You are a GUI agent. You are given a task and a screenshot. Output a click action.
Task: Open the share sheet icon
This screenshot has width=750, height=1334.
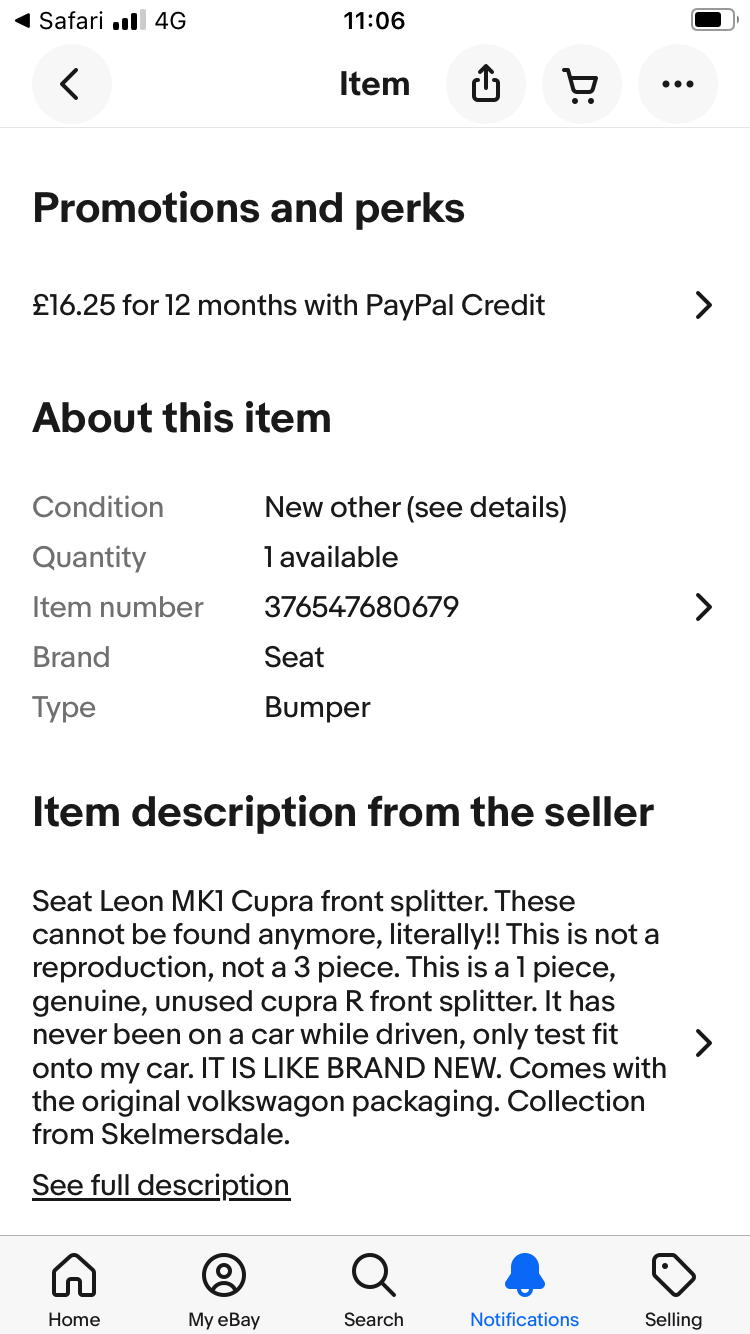(485, 84)
